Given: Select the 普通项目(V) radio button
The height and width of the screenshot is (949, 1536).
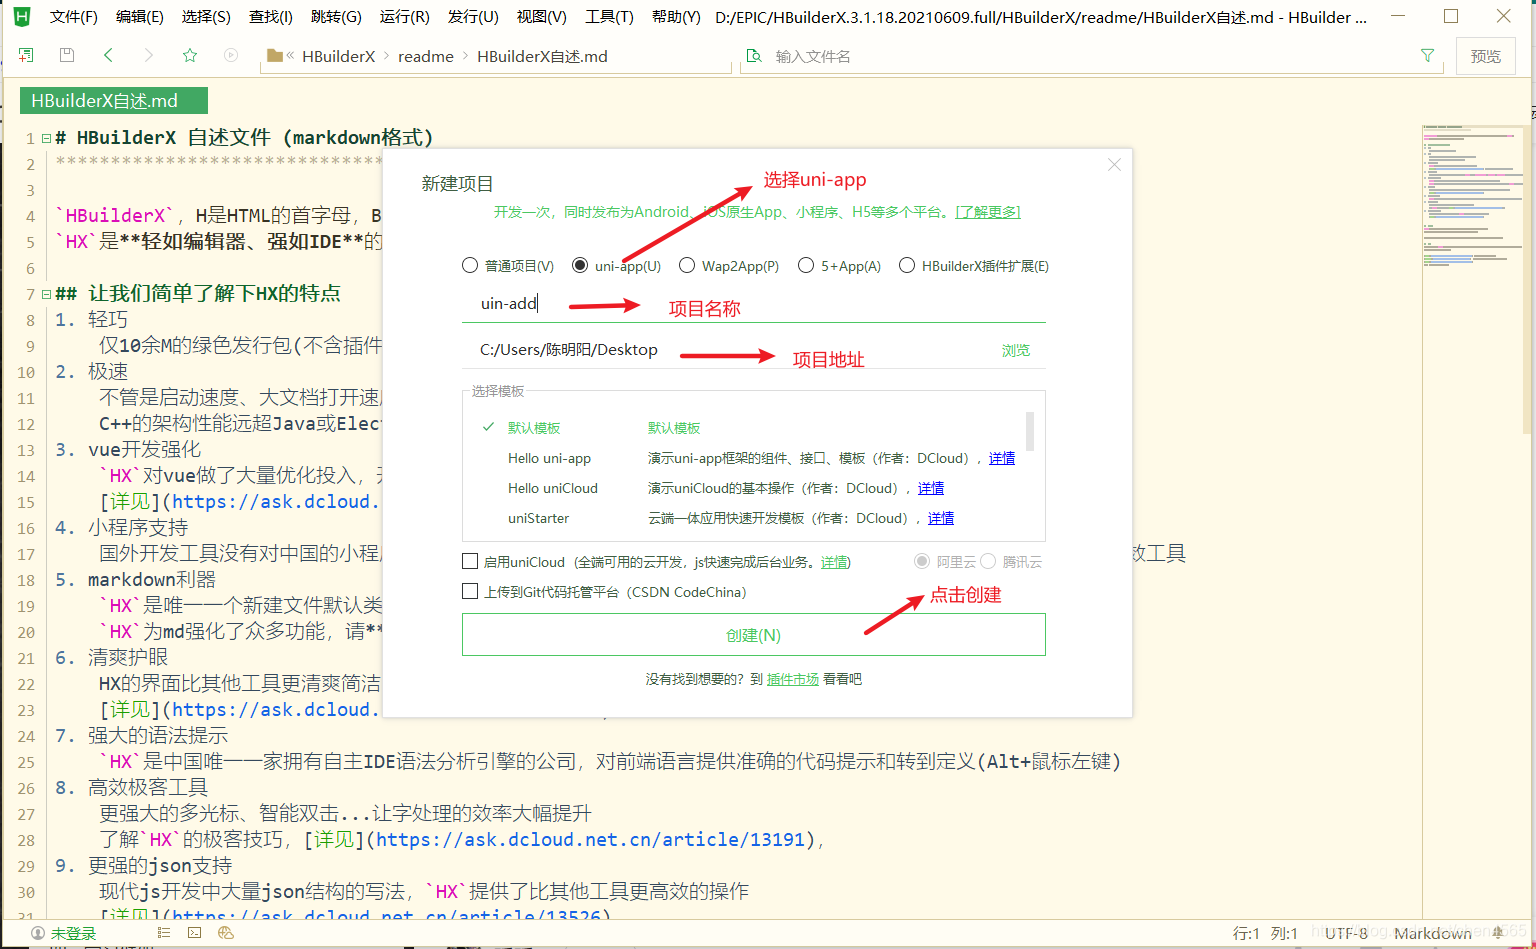Looking at the screenshot, I should [470, 265].
